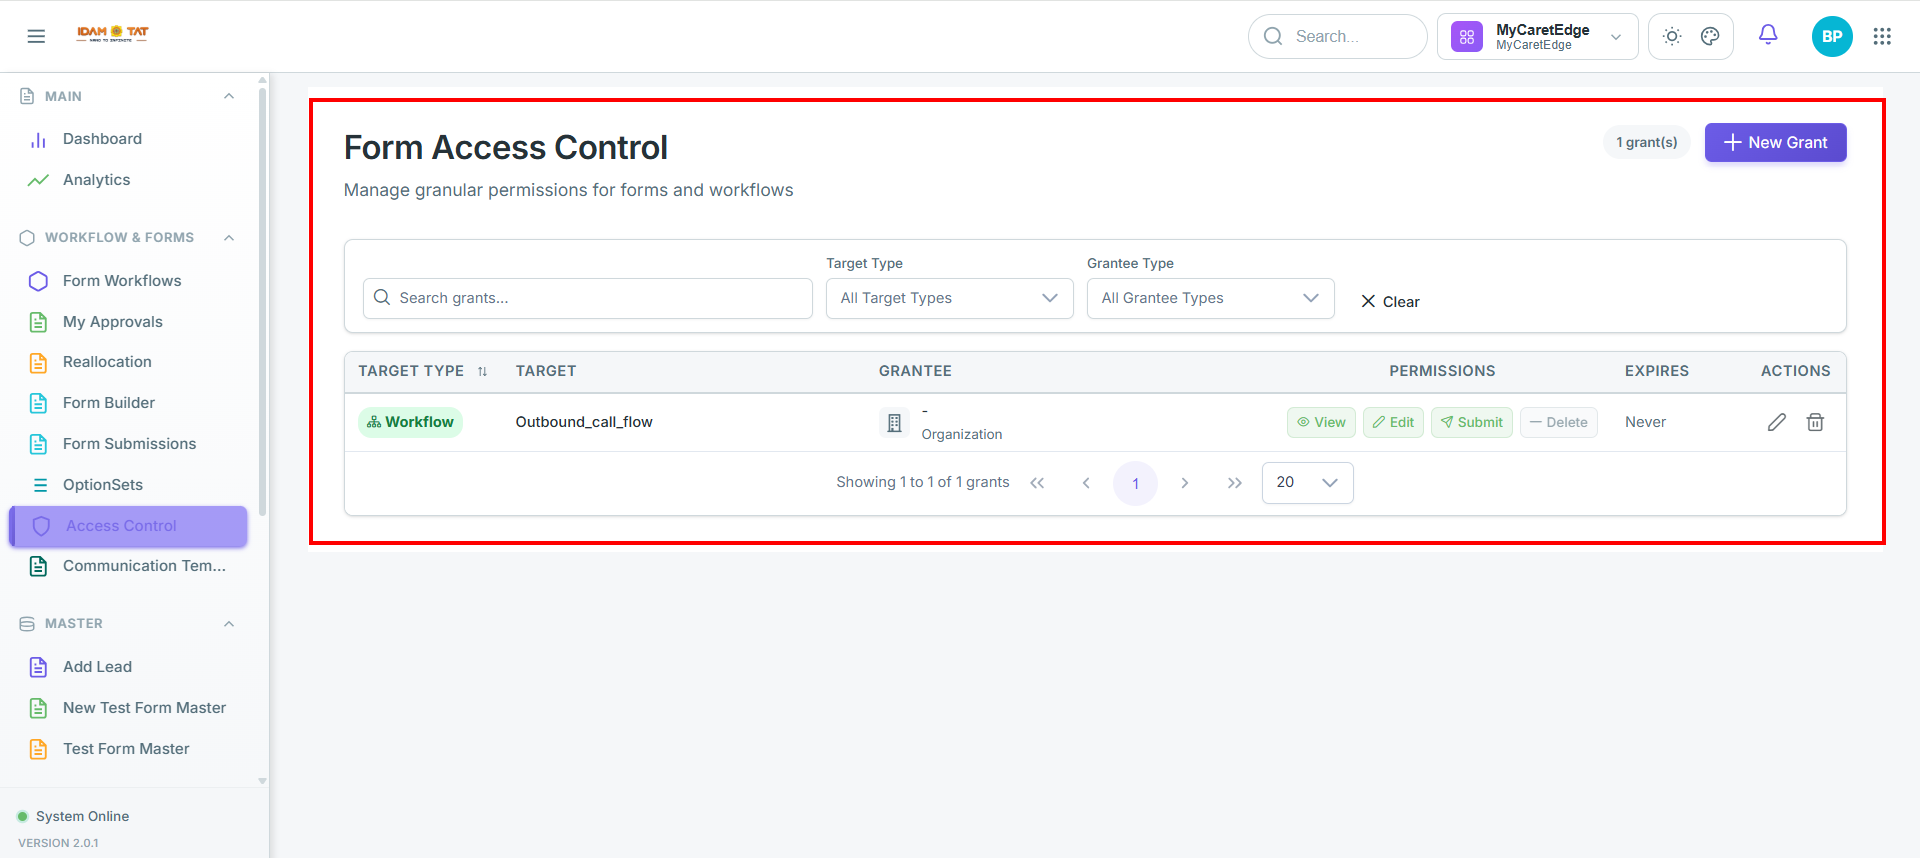Toggle the Submit permission badge
This screenshot has height=858, width=1920.
pos(1472,422)
